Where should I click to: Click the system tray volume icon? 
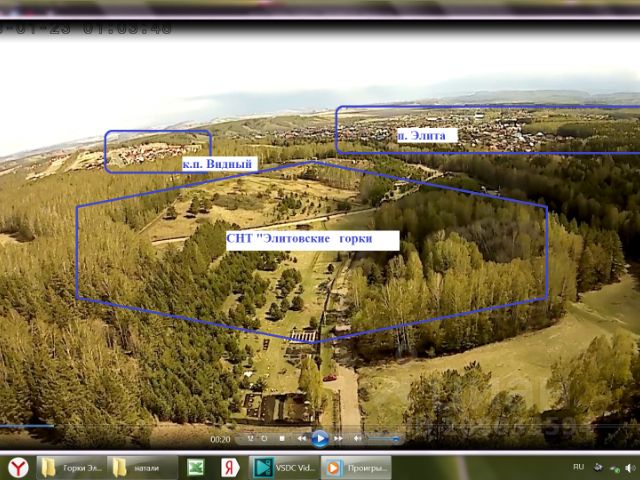pyautogui.click(x=630, y=468)
